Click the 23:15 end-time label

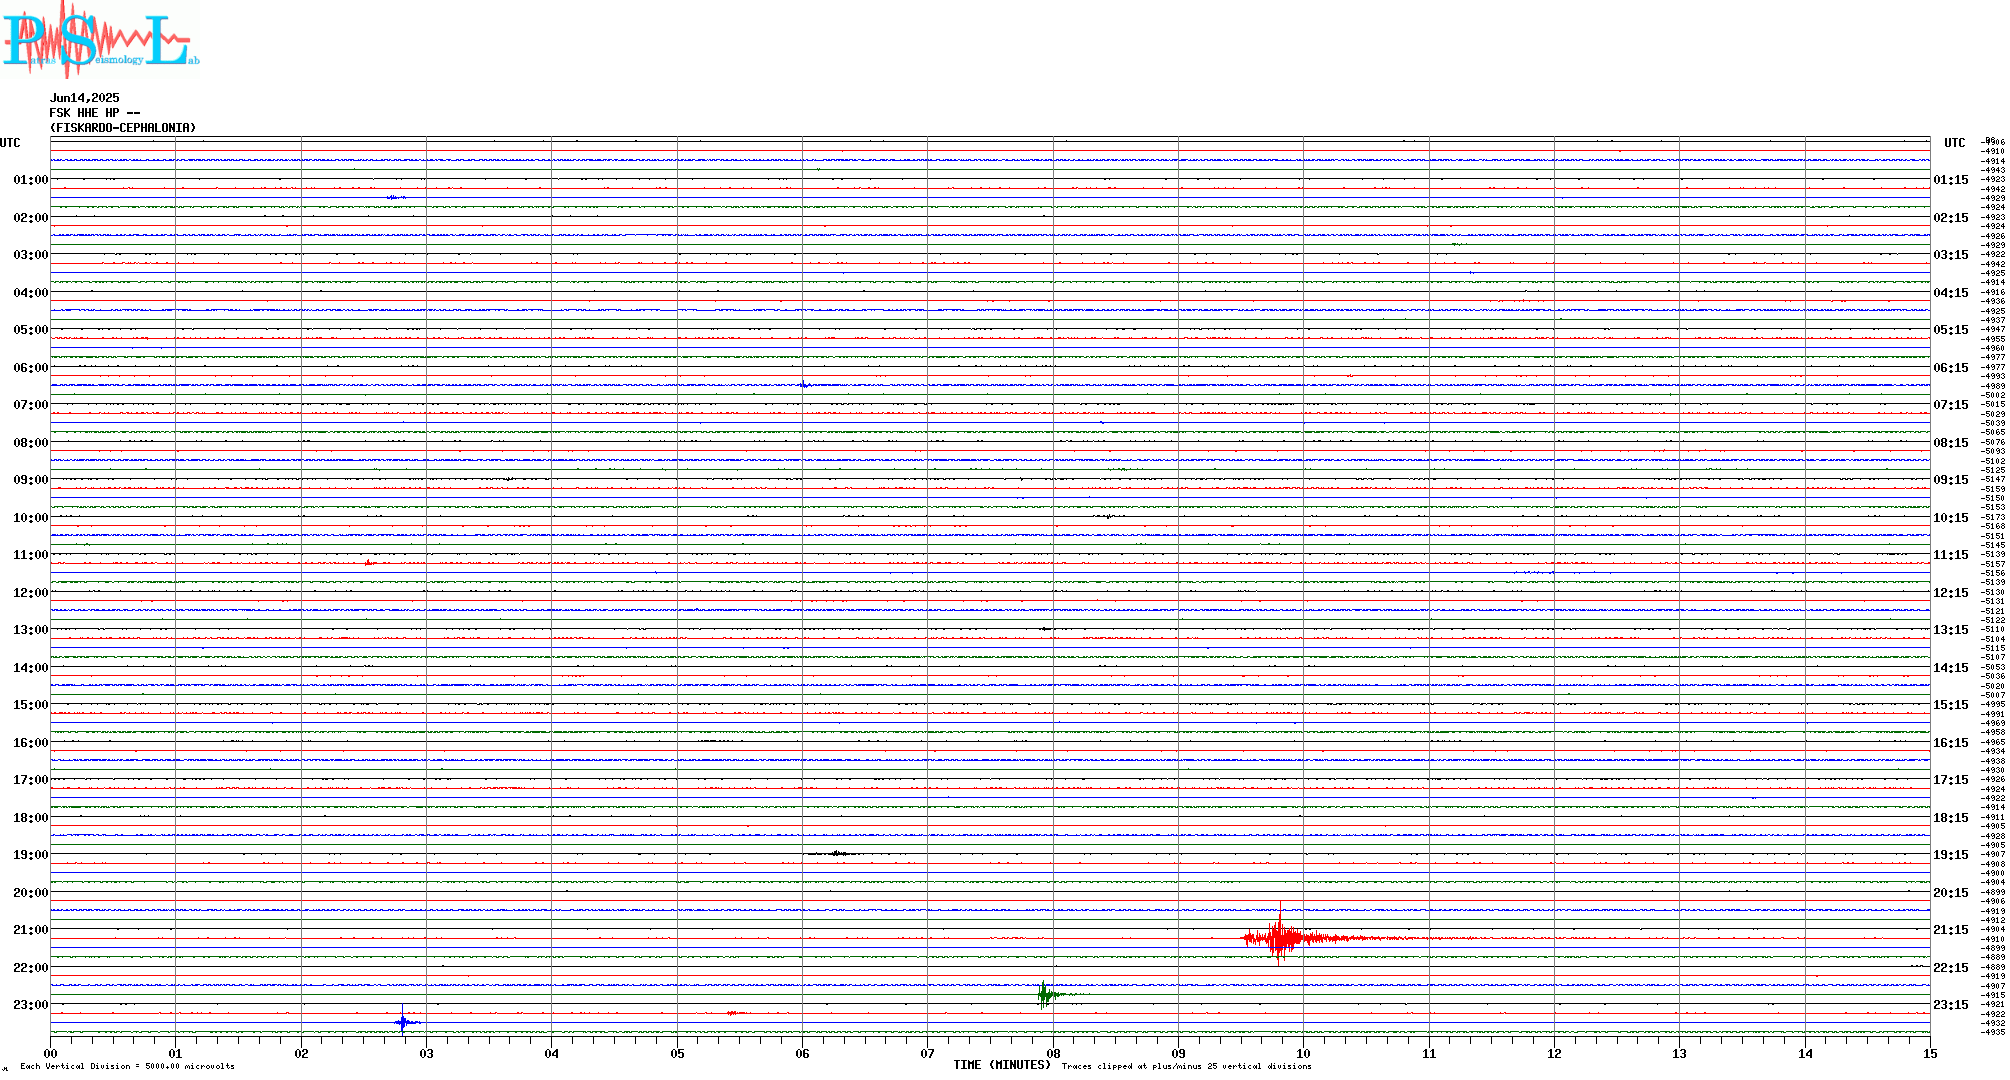click(1951, 1005)
